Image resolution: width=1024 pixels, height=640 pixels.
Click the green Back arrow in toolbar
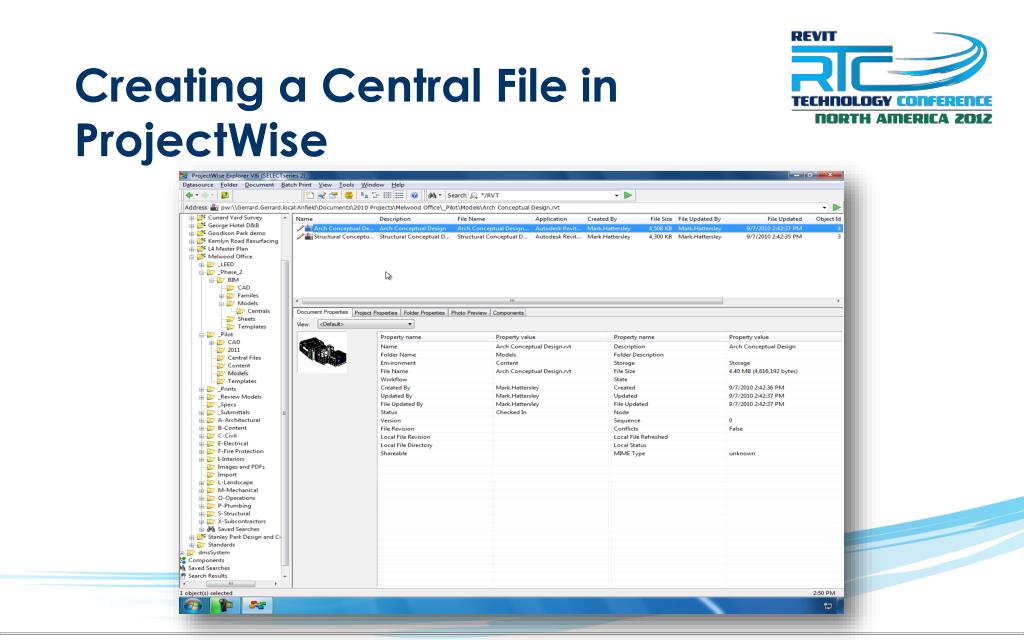click(x=189, y=195)
